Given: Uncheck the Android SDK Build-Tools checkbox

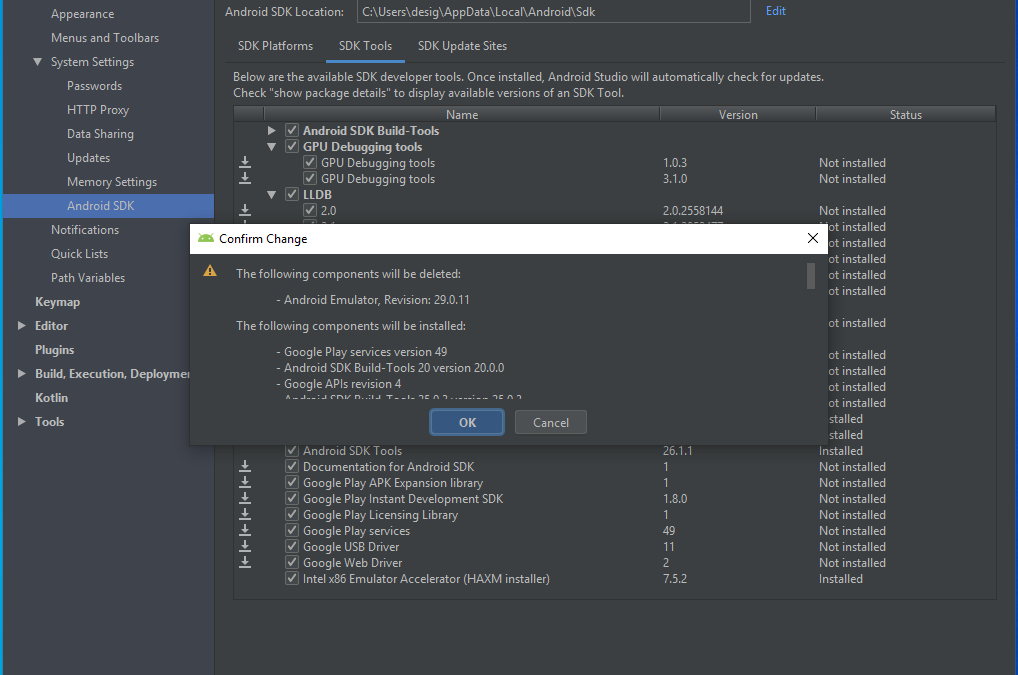Looking at the screenshot, I should point(292,130).
